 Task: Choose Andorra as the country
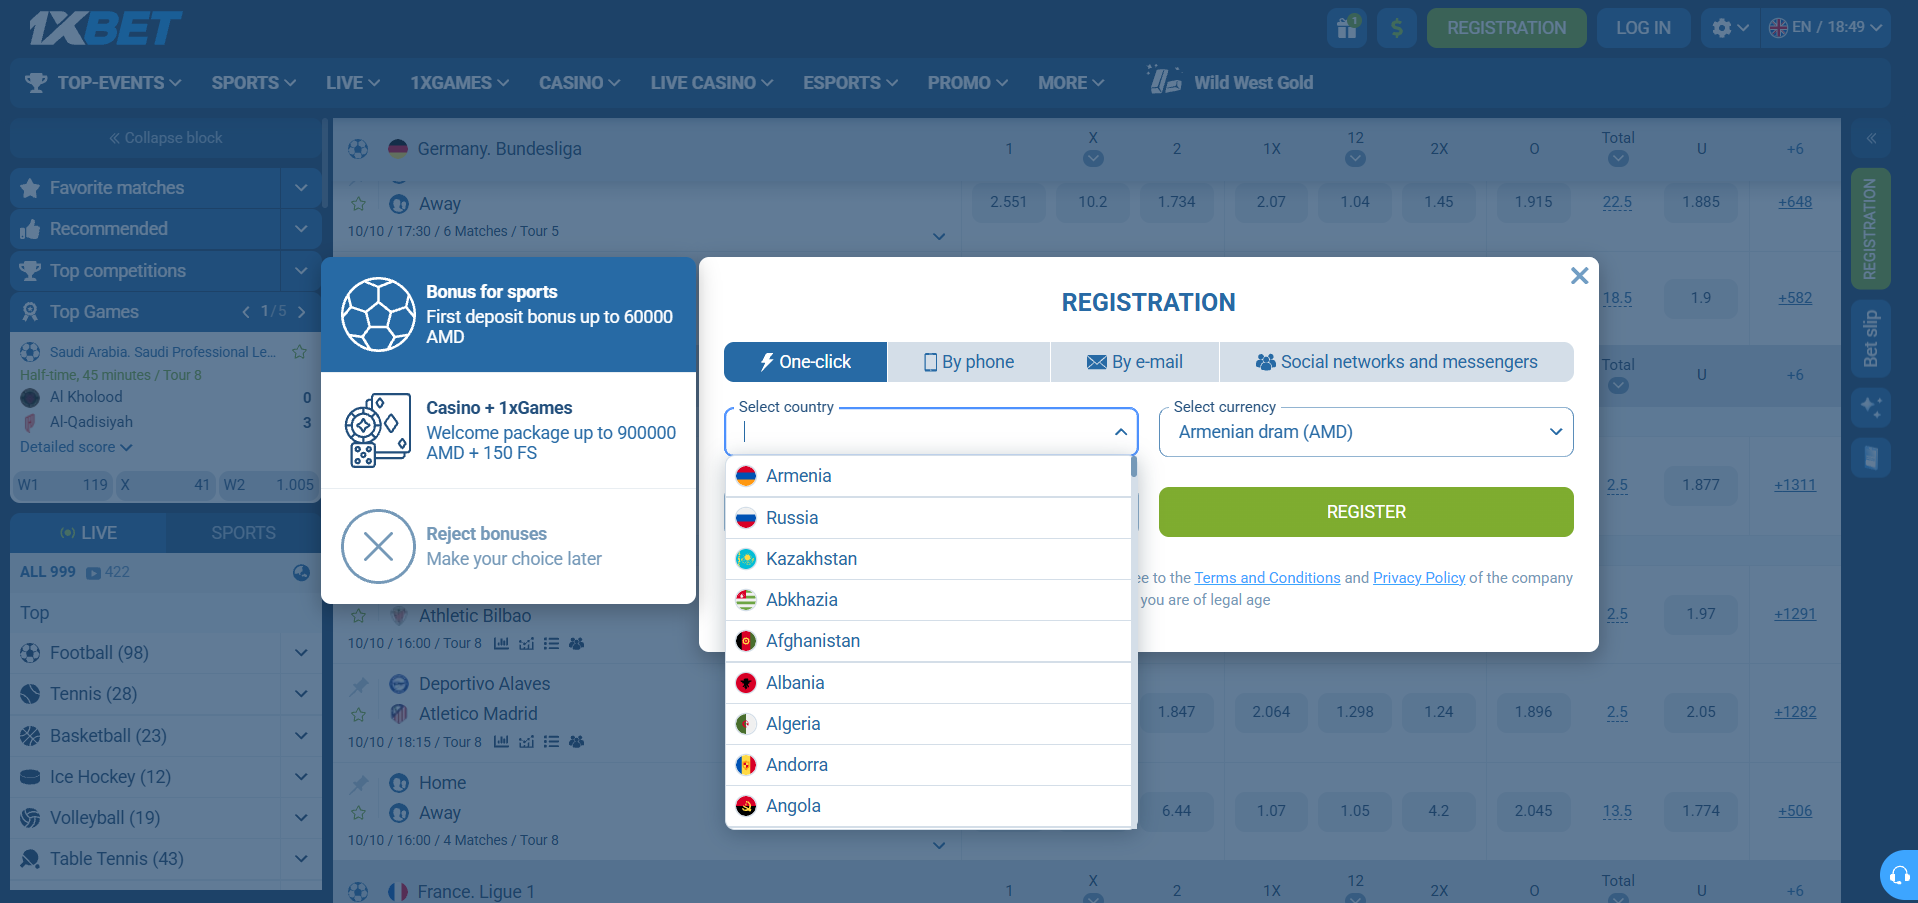(x=928, y=765)
